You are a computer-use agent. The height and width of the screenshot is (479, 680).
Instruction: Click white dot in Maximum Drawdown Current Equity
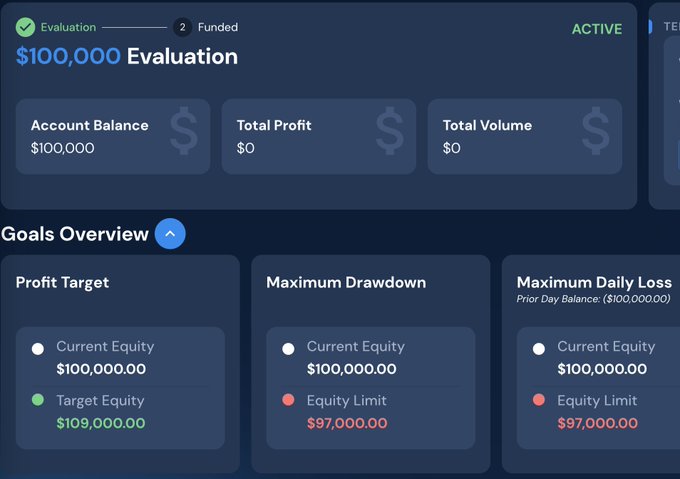[x=288, y=349]
